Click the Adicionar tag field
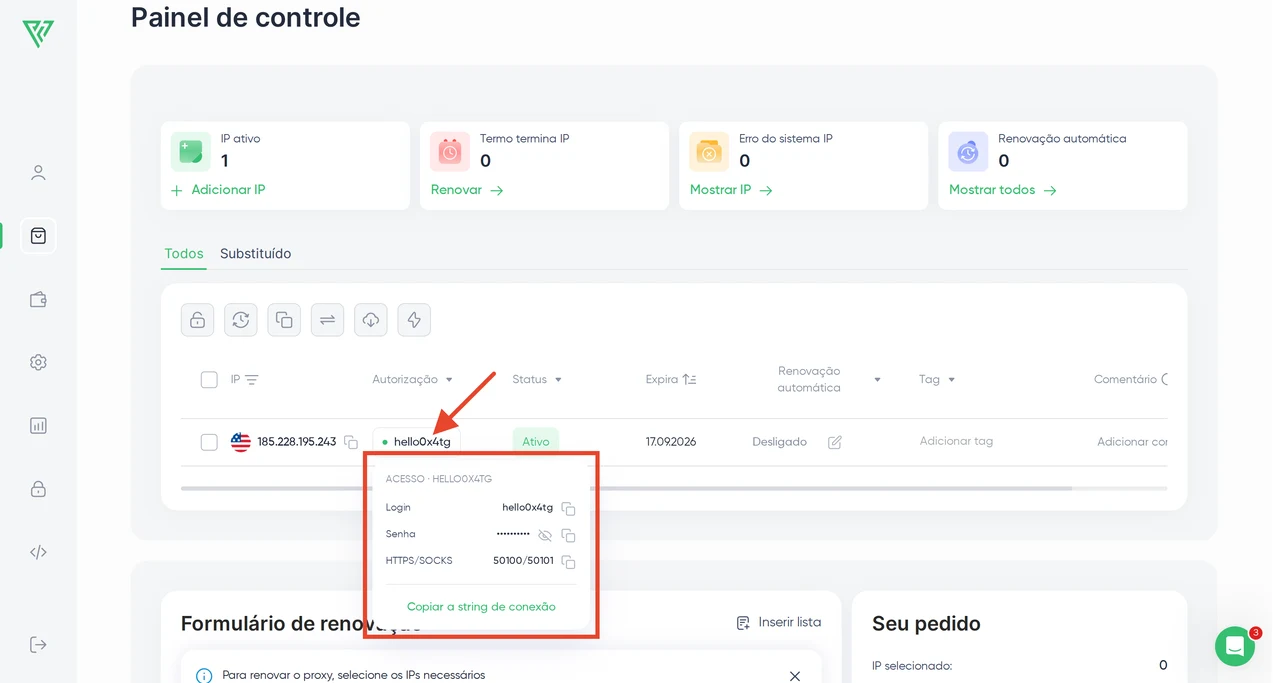The image size is (1280, 683). tap(957, 442)
